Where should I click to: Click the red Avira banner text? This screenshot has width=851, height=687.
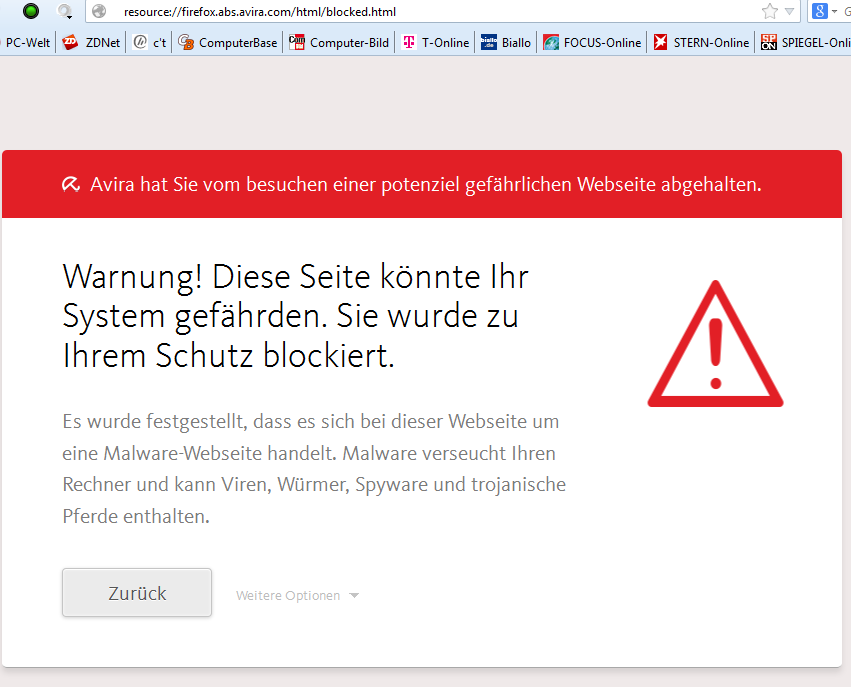(x=426, y=185)
